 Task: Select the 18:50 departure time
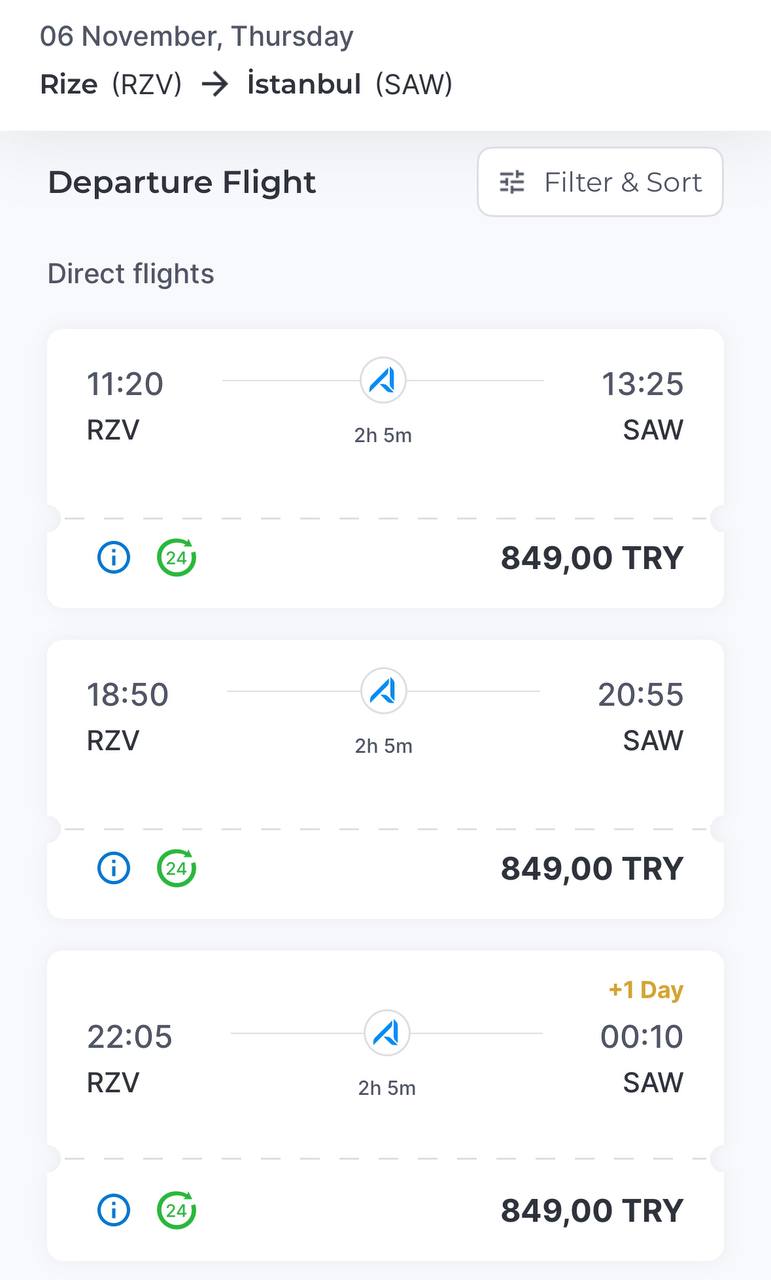(x=128, y=695)
